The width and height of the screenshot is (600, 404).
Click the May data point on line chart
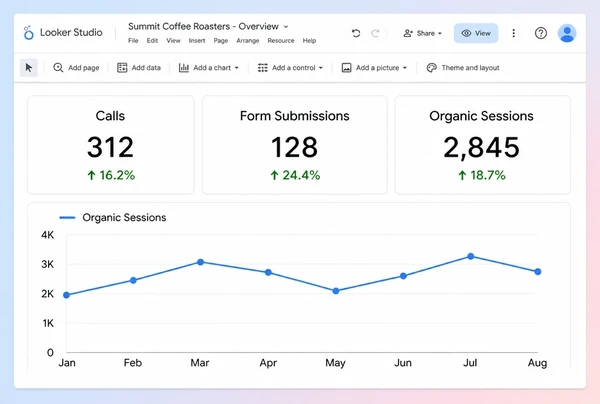click(x=336, y=291)
